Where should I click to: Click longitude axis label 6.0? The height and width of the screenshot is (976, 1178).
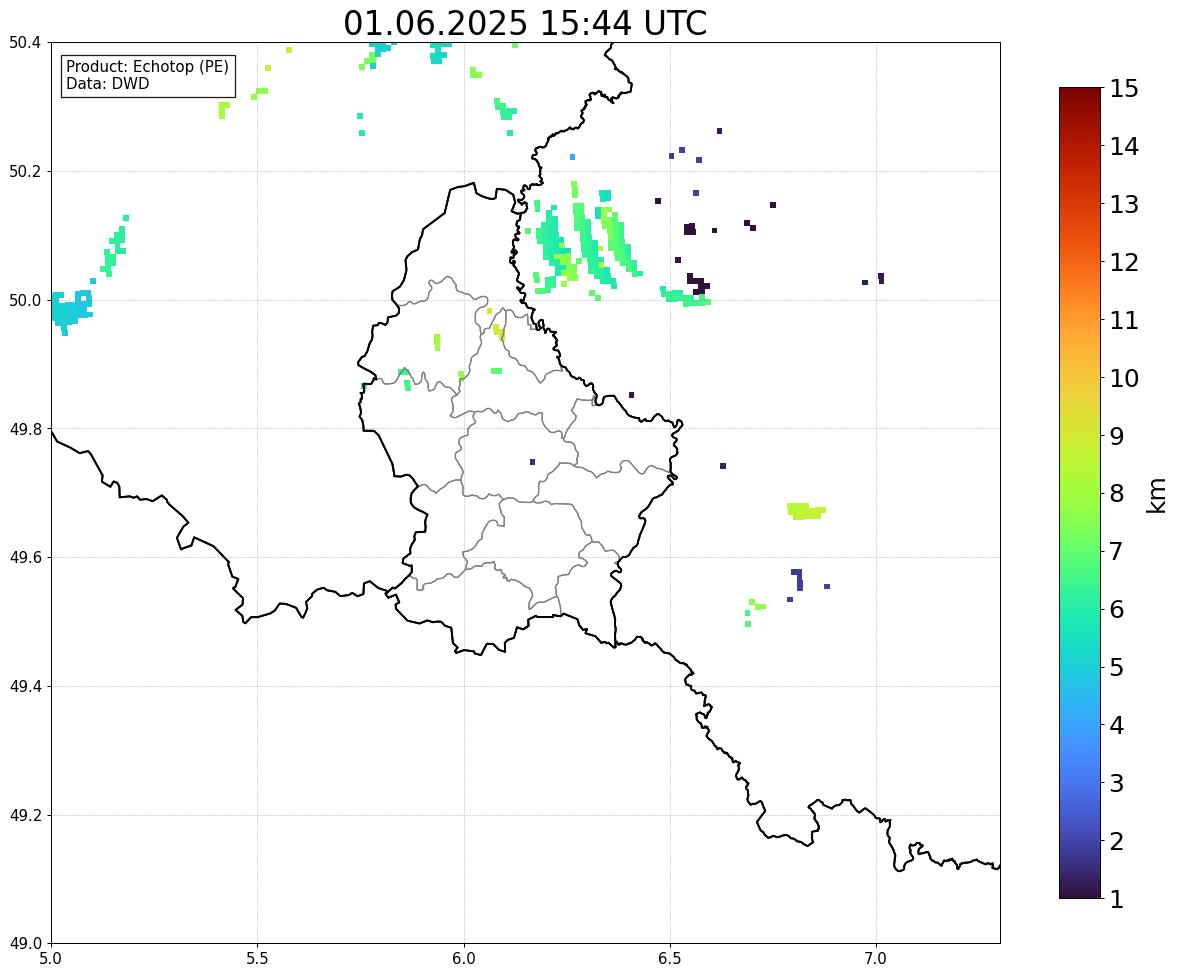click(x=464, y=959)
